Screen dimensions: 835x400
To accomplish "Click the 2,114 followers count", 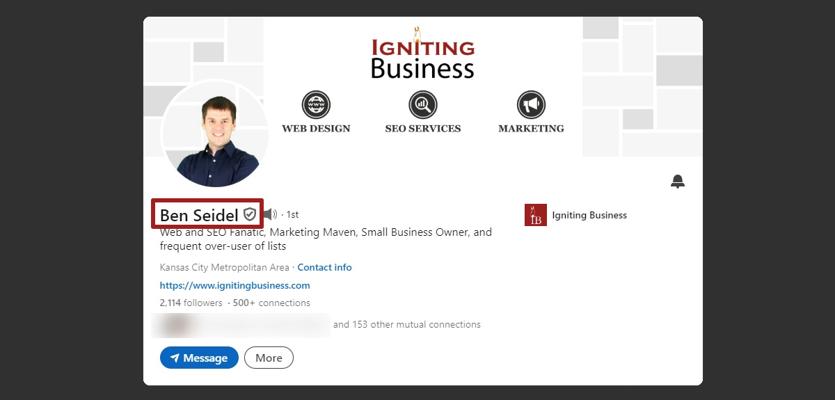I will (190, 303).
